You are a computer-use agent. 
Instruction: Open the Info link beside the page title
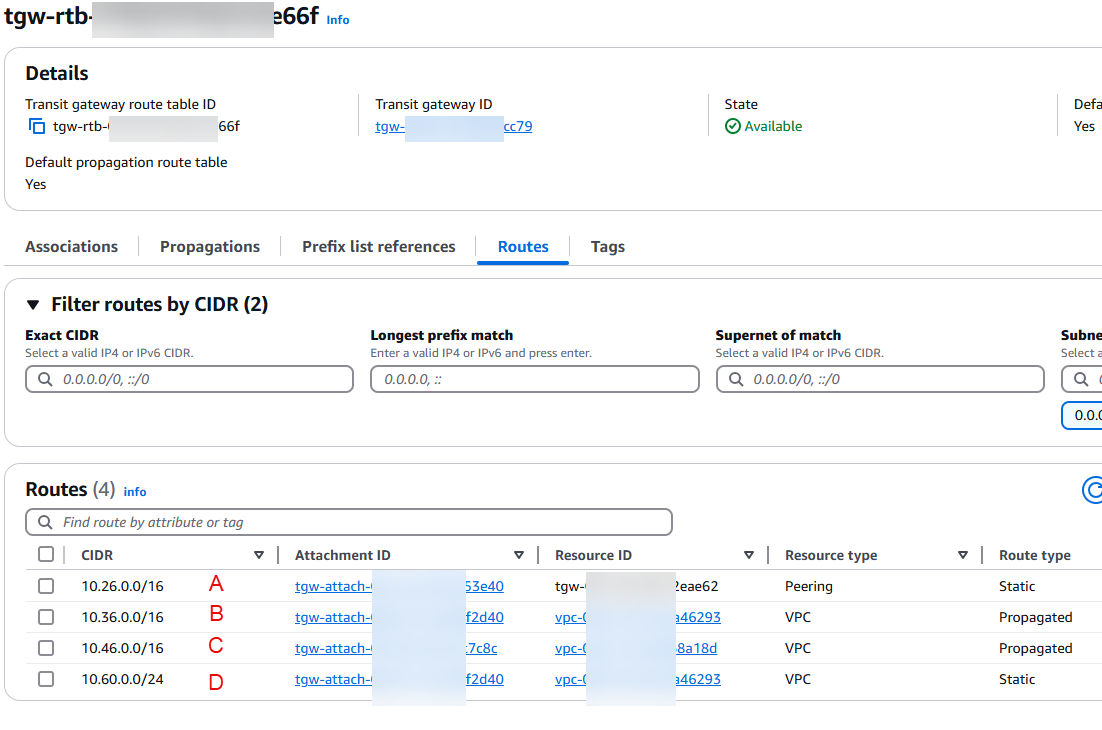coord(337,20)
